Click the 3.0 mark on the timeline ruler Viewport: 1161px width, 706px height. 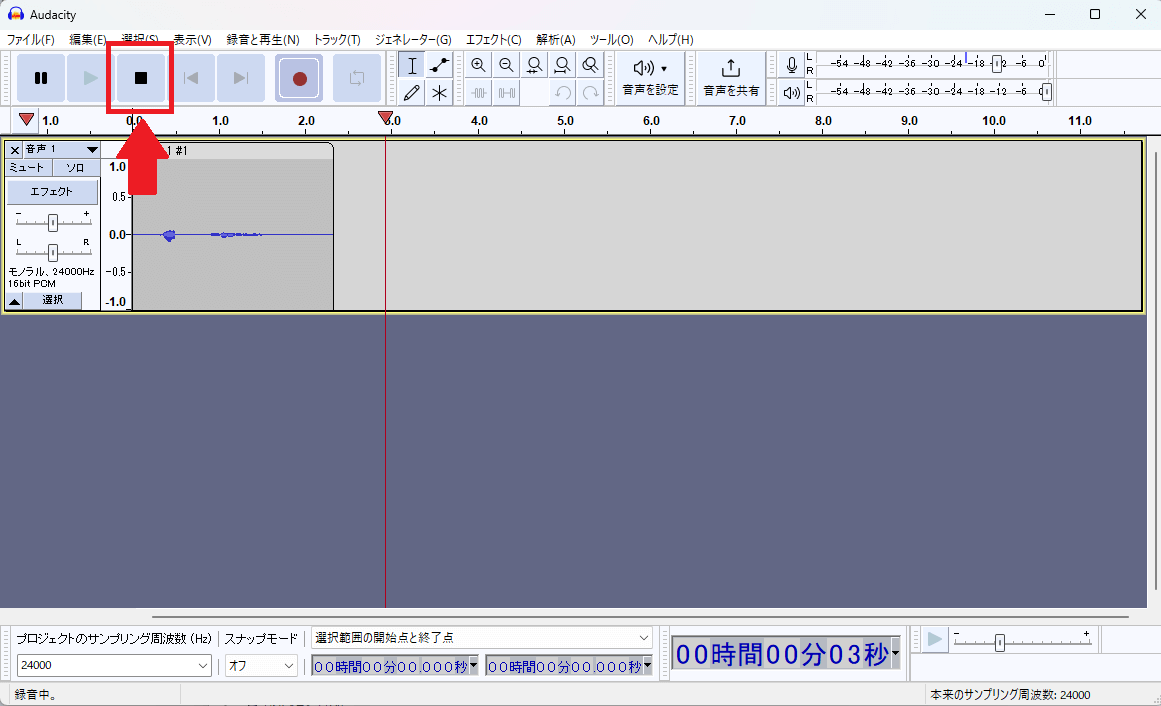[393, 121]
